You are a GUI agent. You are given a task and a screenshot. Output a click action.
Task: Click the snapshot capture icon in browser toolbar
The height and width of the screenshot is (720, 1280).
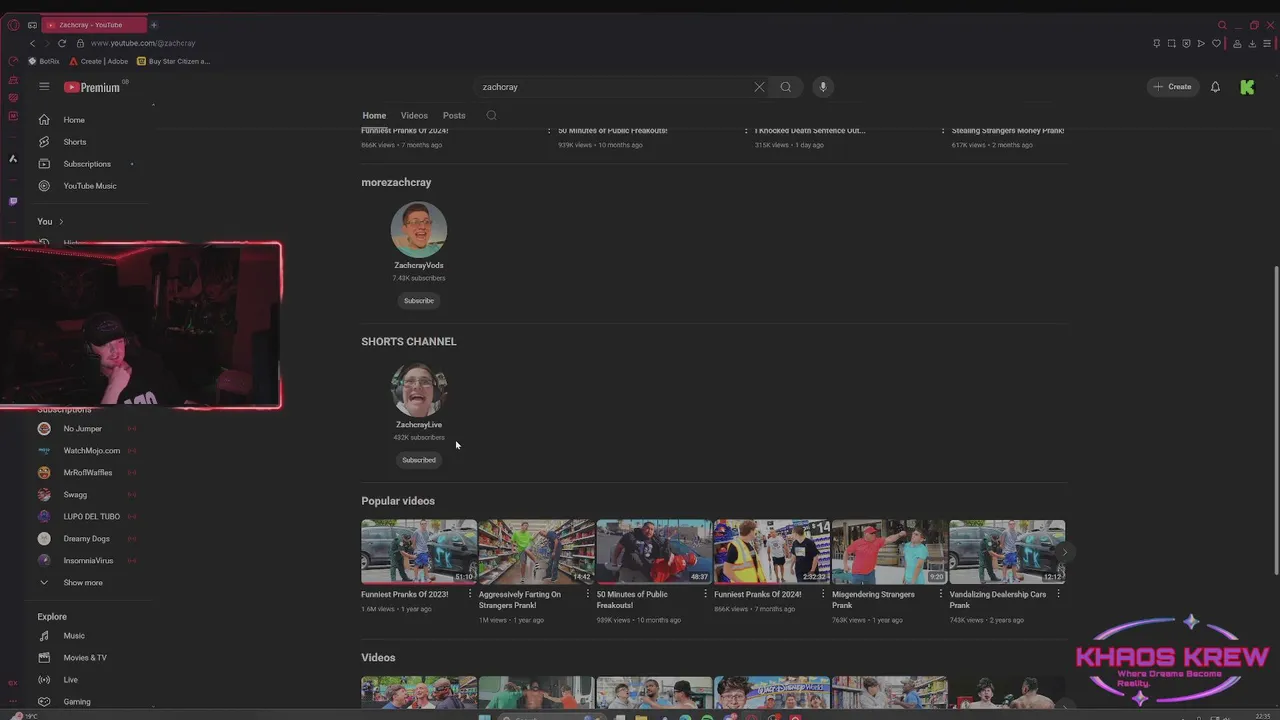(x=1172, y=43)
